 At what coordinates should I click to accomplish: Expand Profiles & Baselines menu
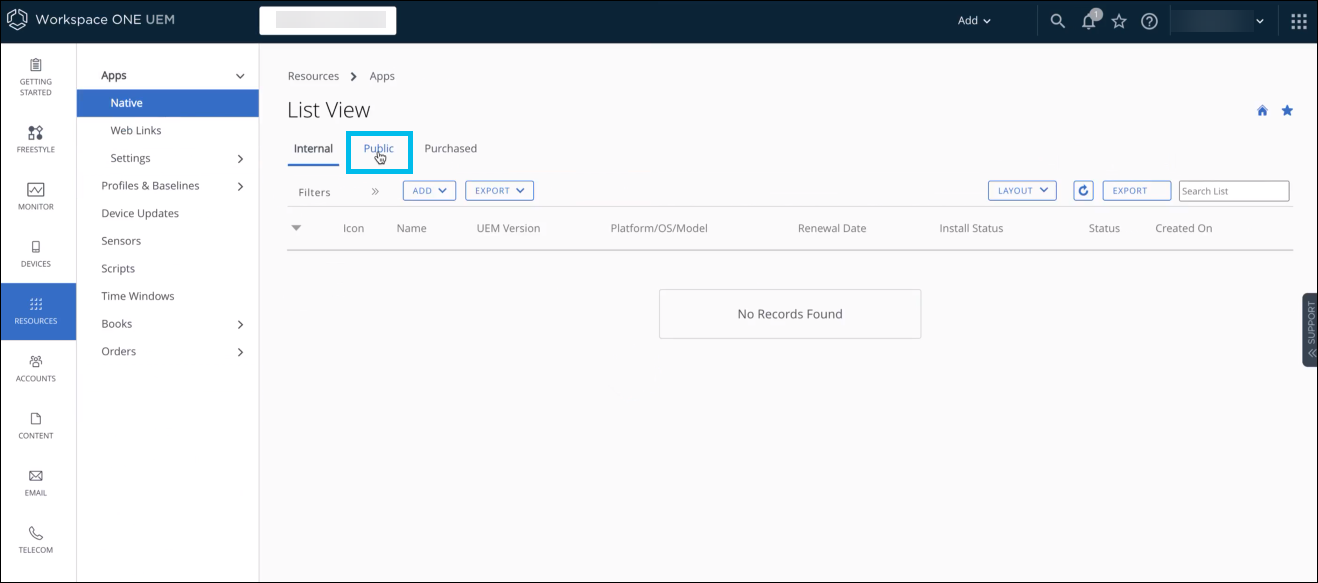point(240,186)
